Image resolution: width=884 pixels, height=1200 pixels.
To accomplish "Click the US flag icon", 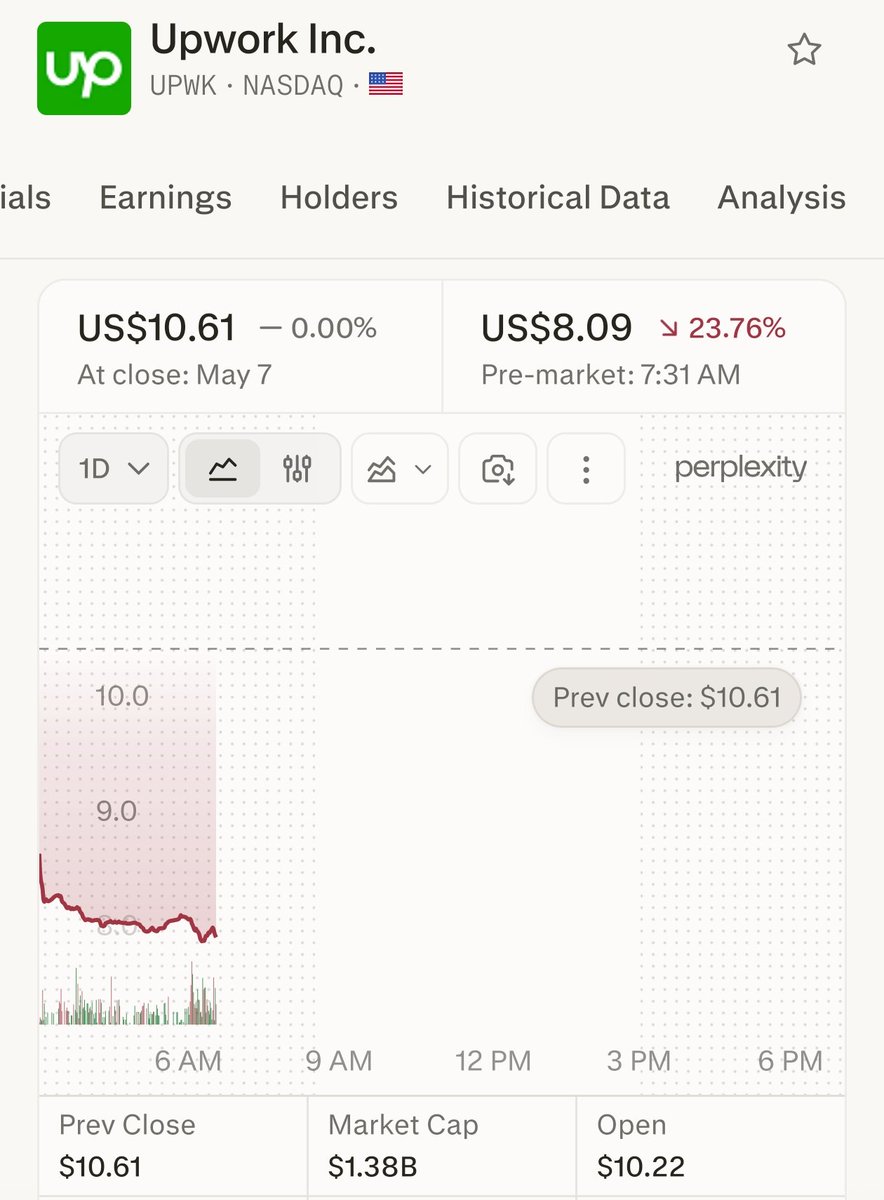I will point(386,86).
